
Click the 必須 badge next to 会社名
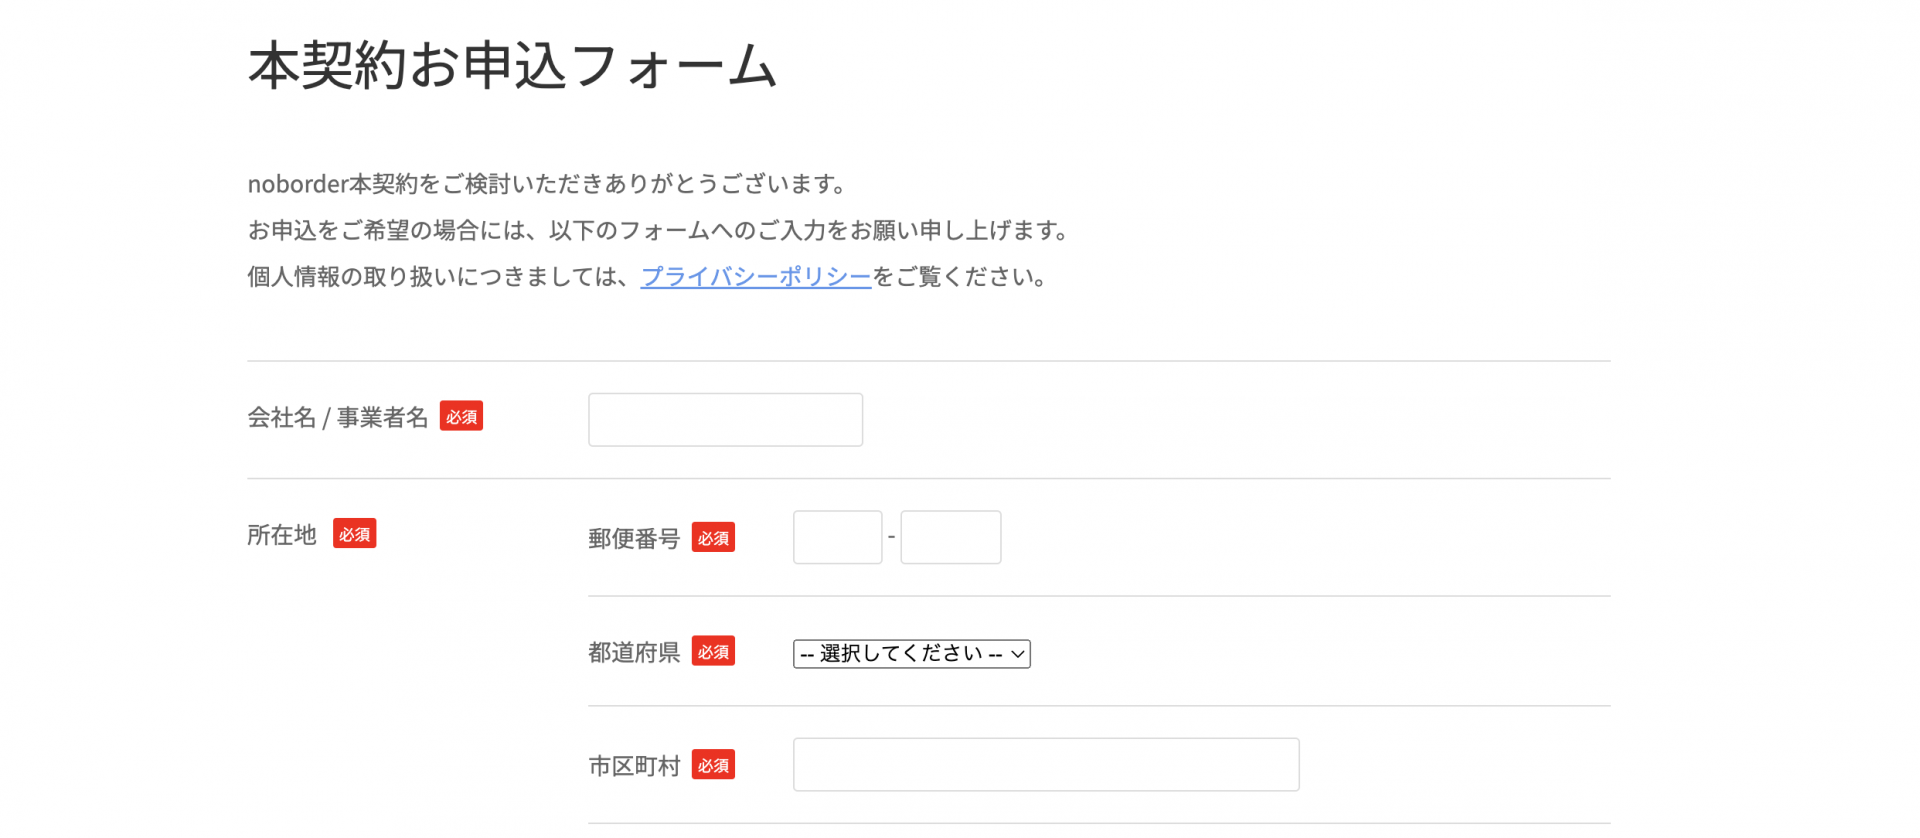click(x=461, y=416)
